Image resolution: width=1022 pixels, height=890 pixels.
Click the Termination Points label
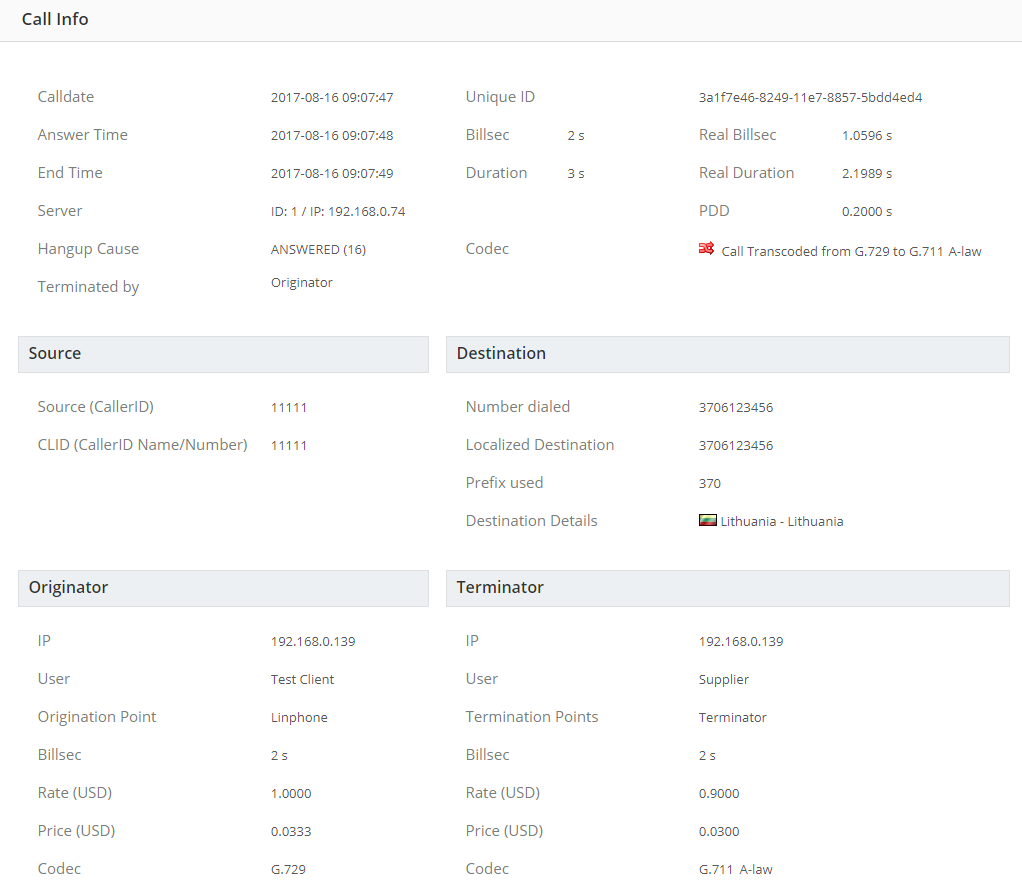coord(532,717)
